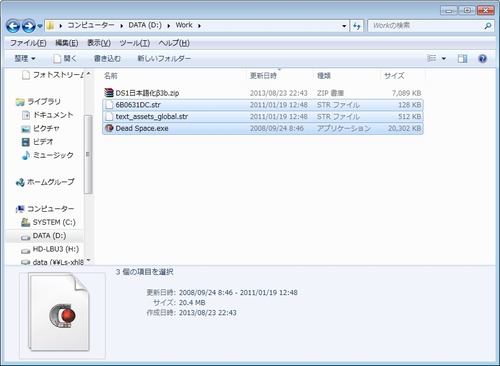The width and height of the screenshot is (500, 366).
Task: Click the search magnifier icon
Action: 488,26
